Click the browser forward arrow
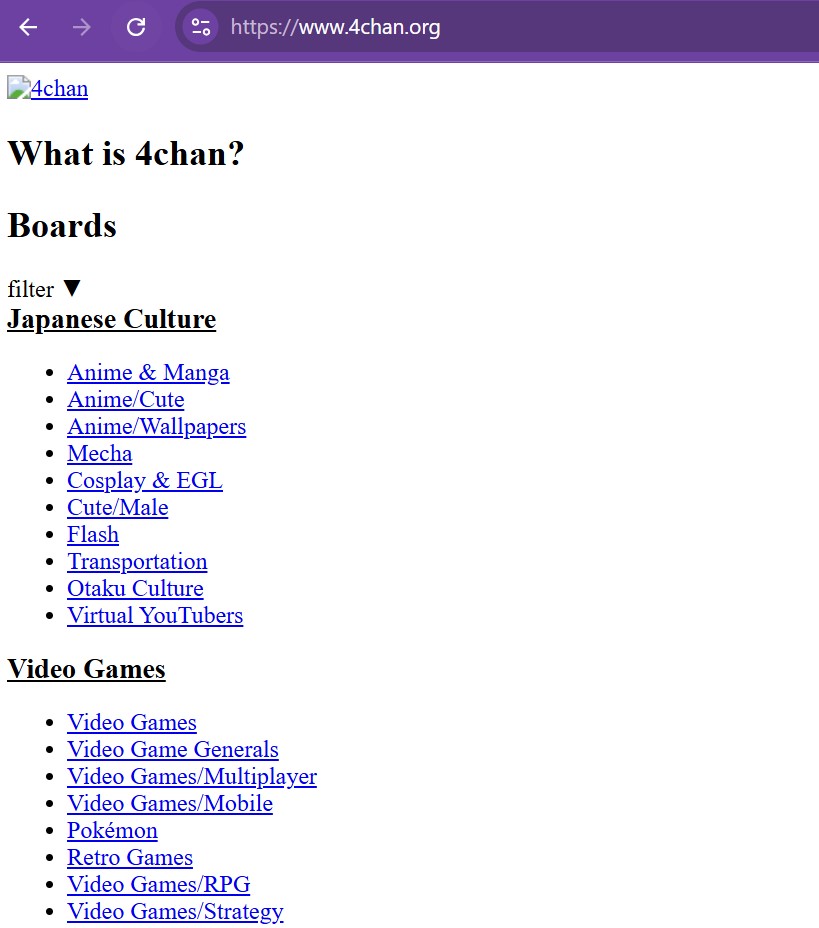819x928 pixels. [82, 27]
